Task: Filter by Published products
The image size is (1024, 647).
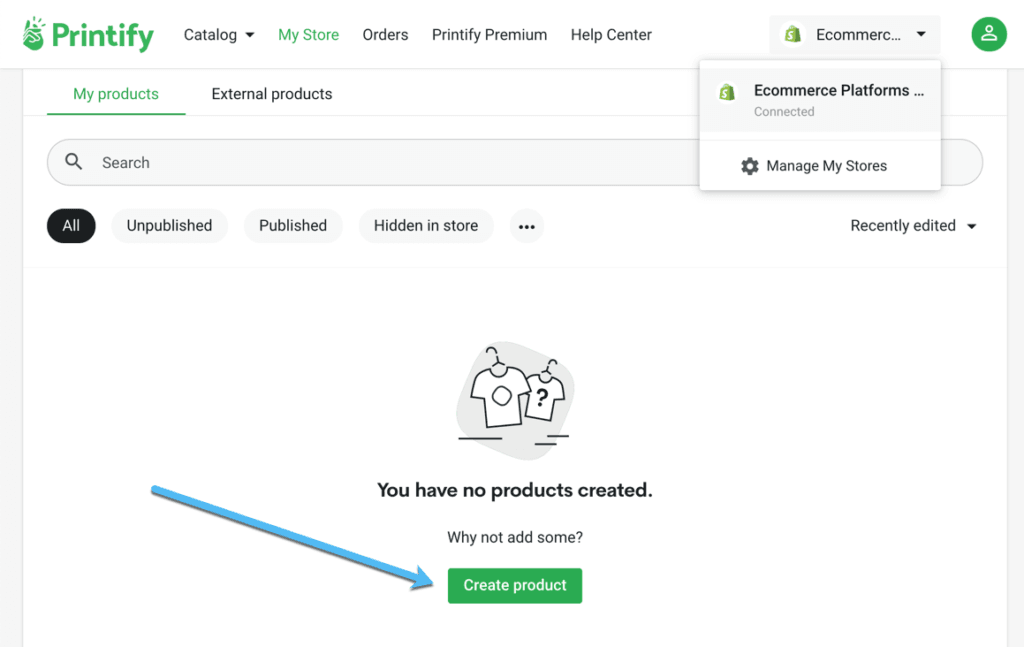Action: [293, 226]
